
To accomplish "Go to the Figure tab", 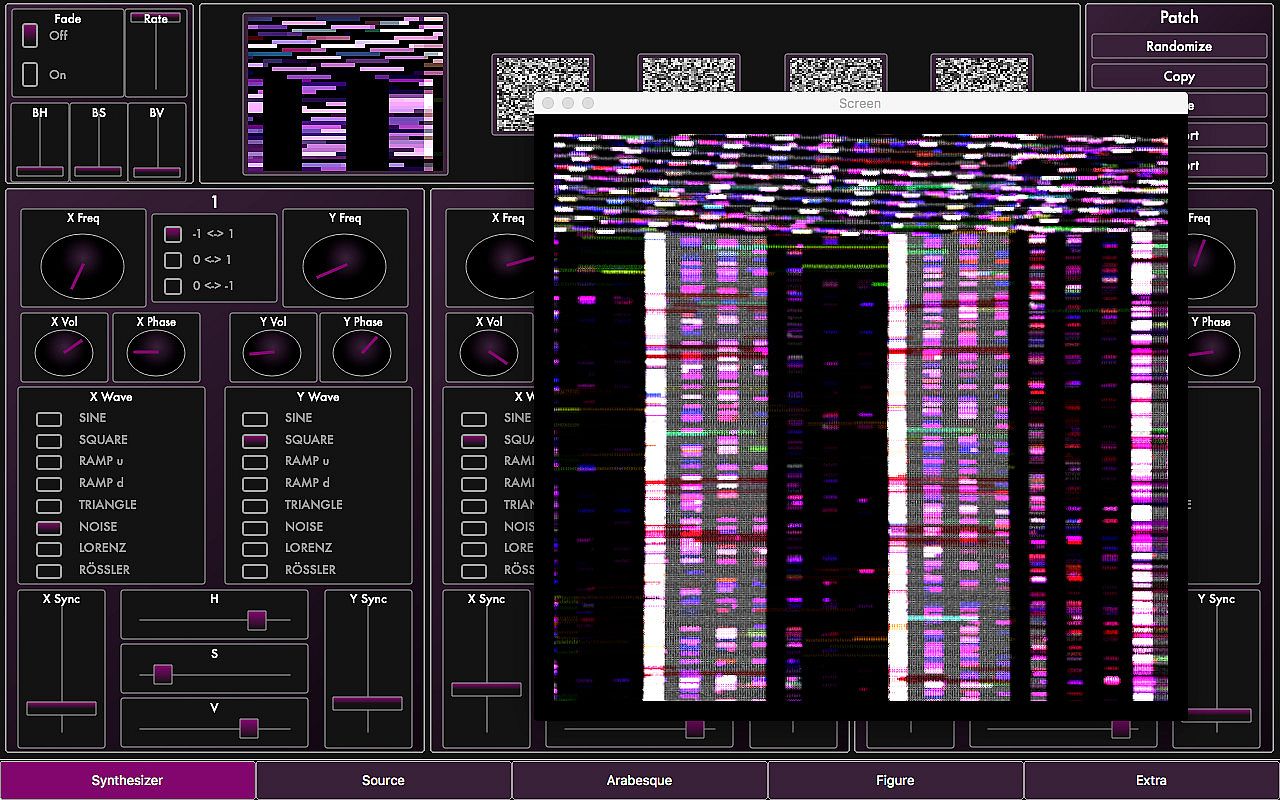I will 895,780.
